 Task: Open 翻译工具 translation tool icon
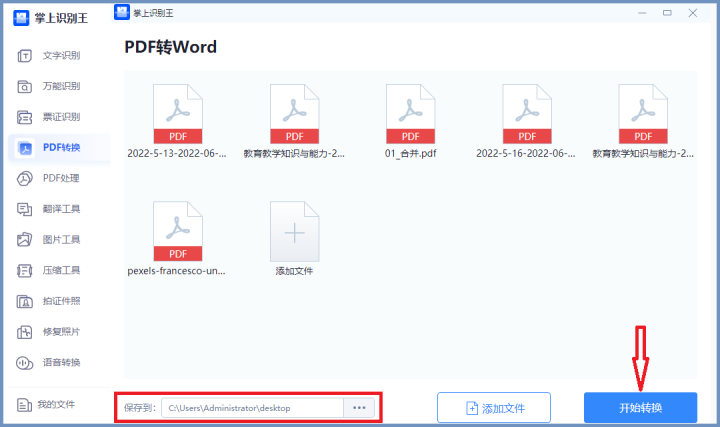(24, 209)
